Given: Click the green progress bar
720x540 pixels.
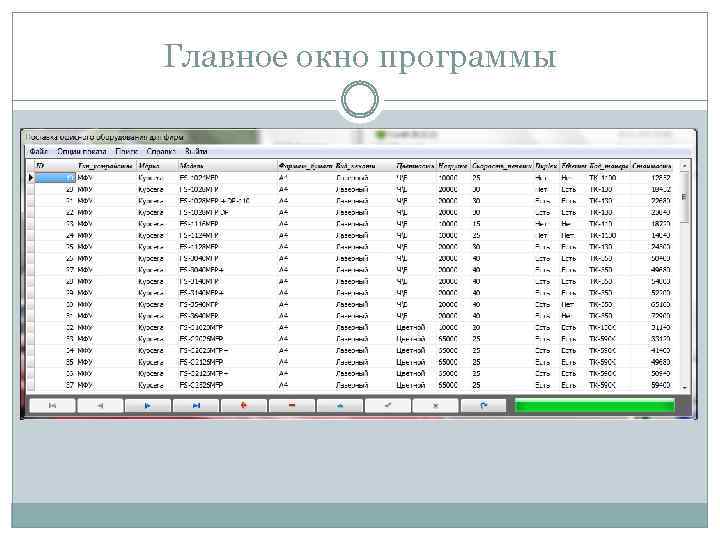Looking at the screenshot, I should click(x=595, y=406).
